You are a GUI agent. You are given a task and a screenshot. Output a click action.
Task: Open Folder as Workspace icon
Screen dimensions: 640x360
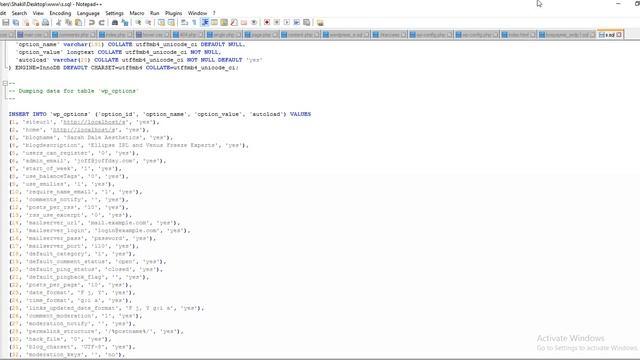pos(244,22)
